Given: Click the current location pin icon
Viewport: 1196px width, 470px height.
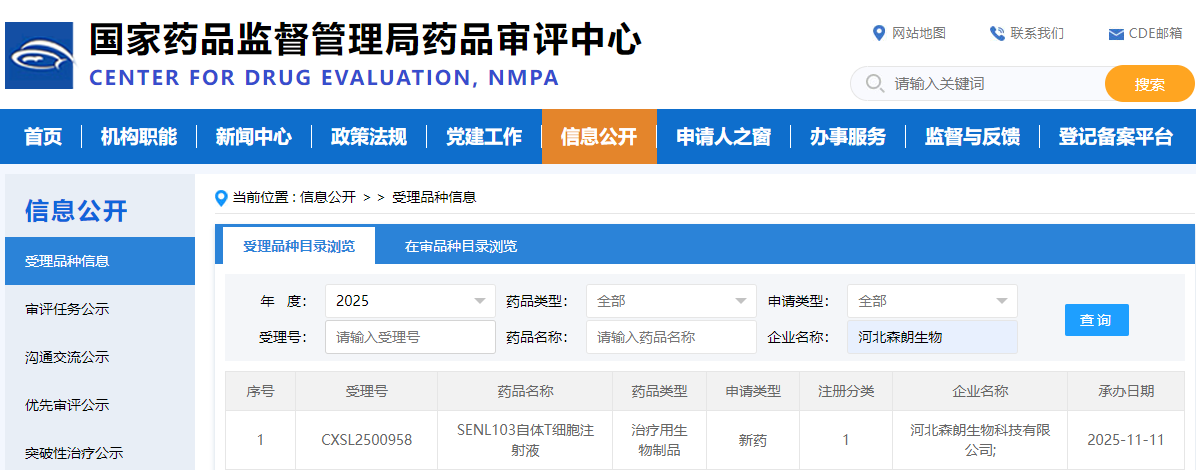Looking at the screenshot, I should (x=222, y=198).
